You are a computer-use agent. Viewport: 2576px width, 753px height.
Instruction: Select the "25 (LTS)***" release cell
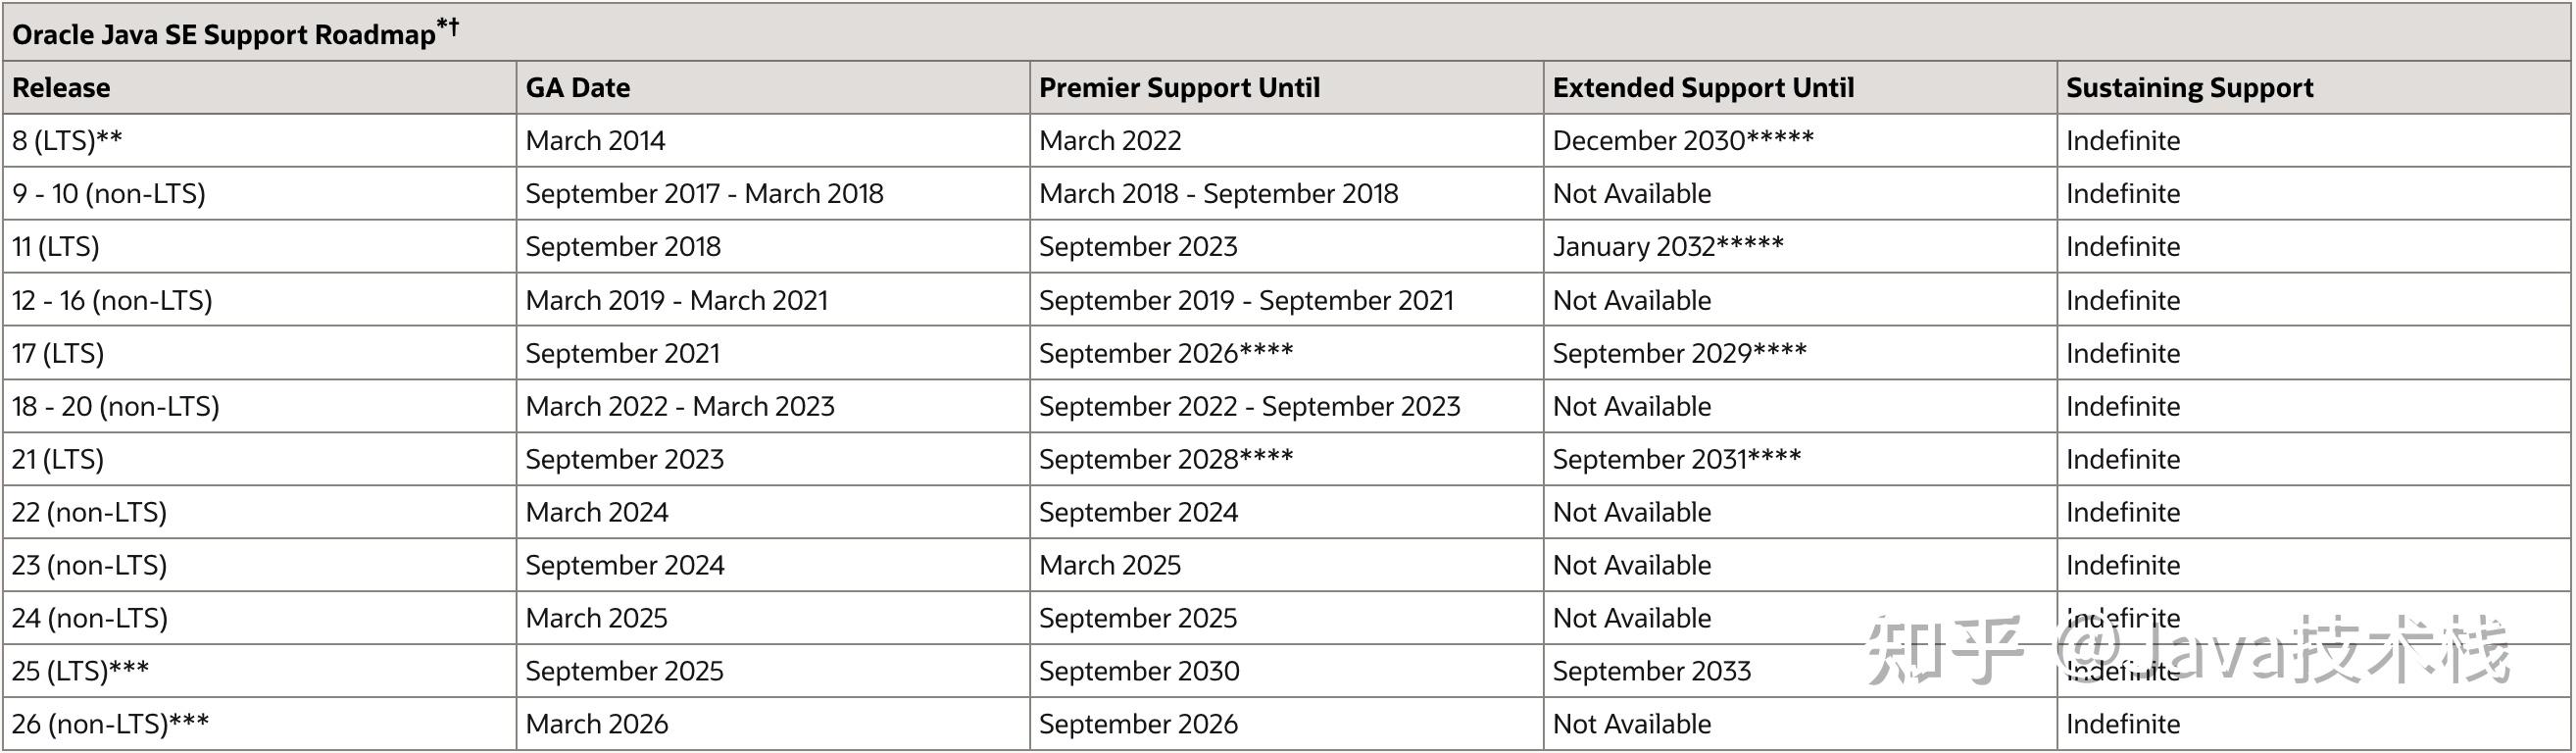pos(80,671)
